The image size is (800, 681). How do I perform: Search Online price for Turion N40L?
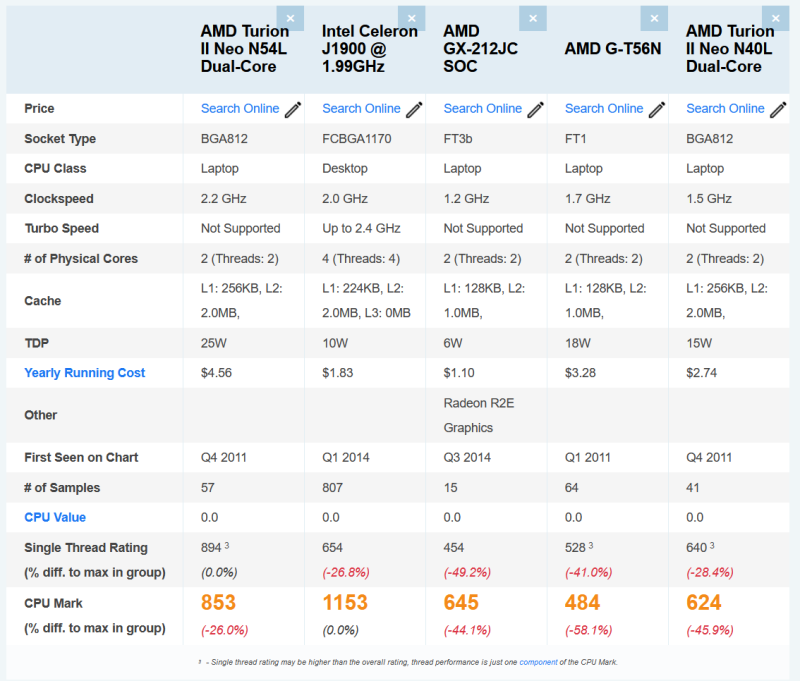pyautogui.click(x=725, y=109)
